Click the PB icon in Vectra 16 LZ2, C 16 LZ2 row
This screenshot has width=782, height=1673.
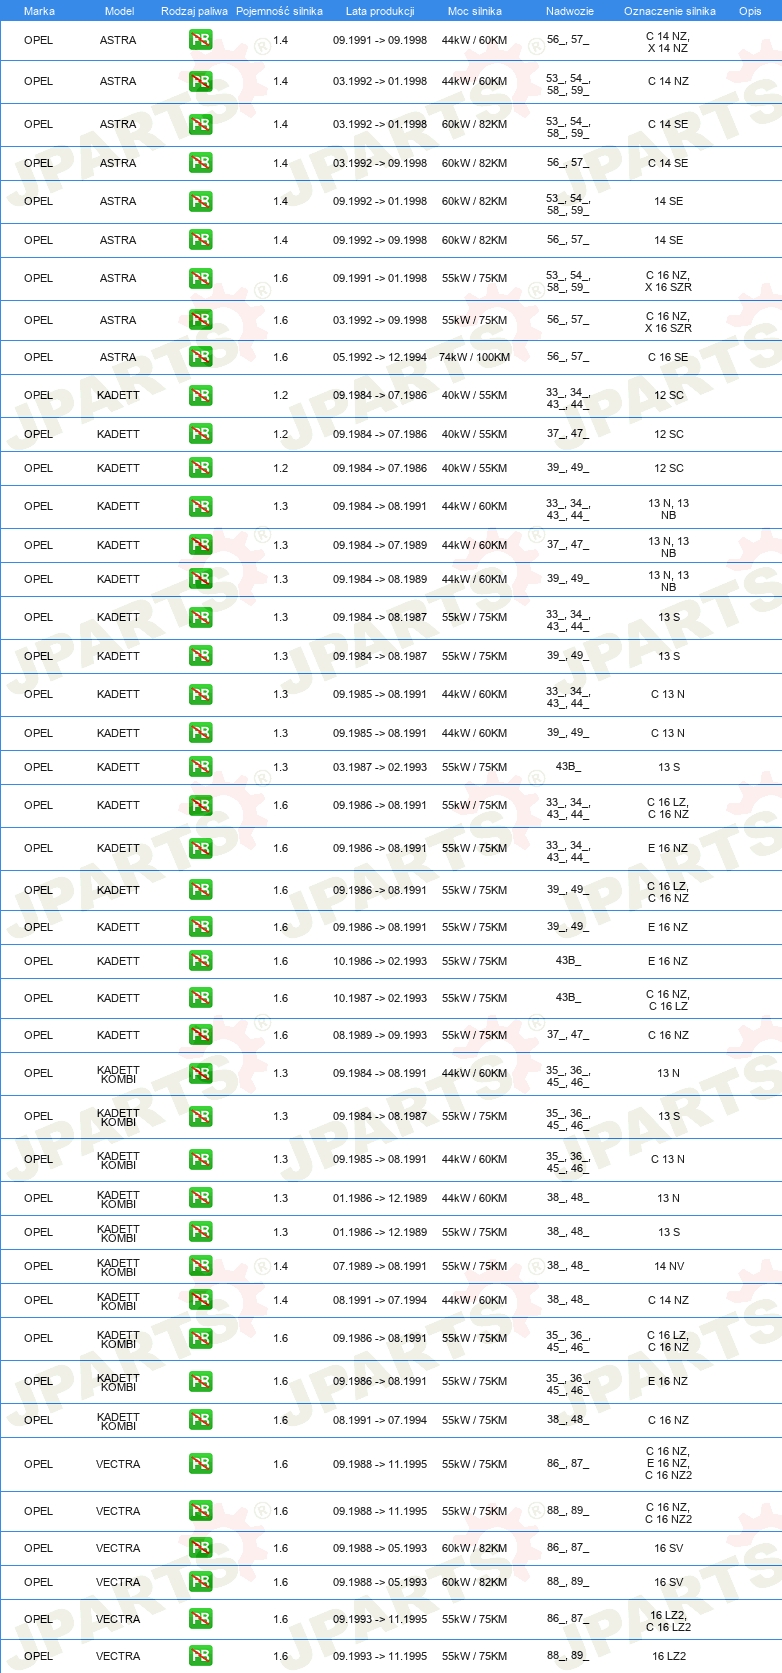[x=200, y=1620]
